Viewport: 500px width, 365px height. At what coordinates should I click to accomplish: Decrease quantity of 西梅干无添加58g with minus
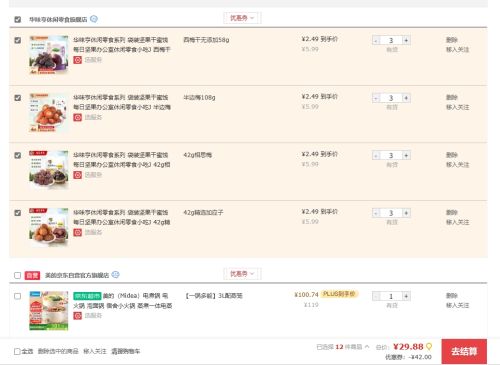click(x=376, y=40)
